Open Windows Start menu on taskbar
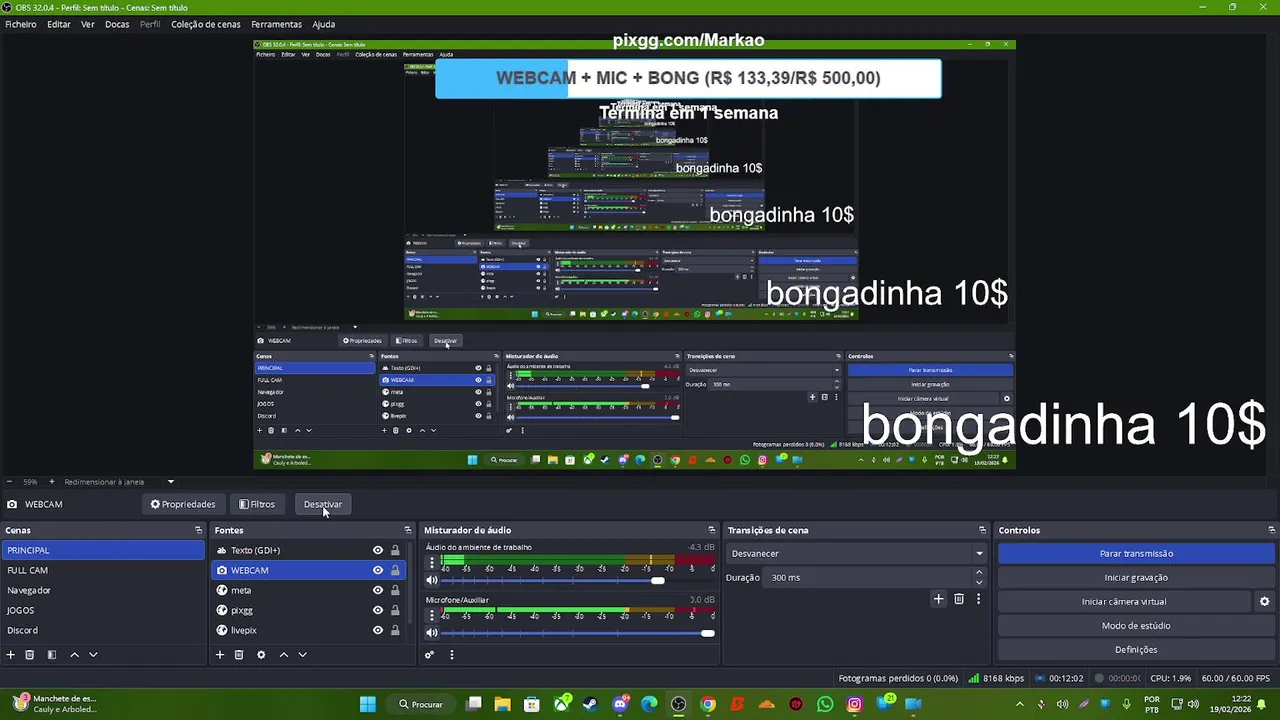1280x720 pixels. coord(368,704)
